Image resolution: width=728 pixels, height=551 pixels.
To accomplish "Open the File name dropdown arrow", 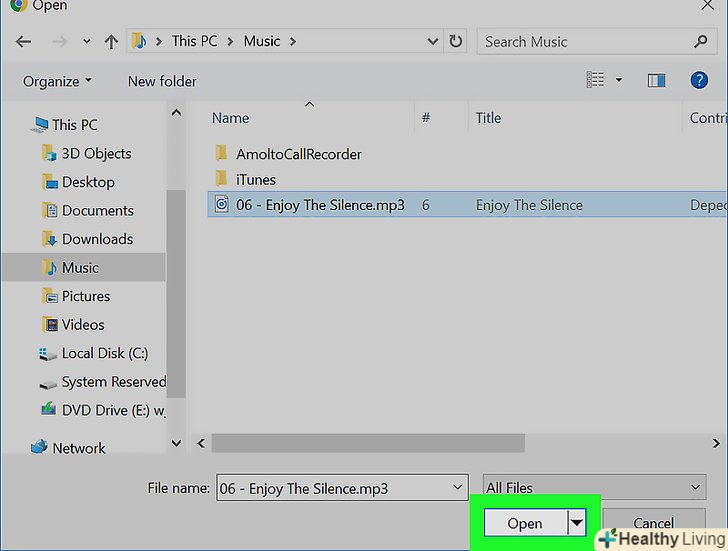I will point(457,487).
